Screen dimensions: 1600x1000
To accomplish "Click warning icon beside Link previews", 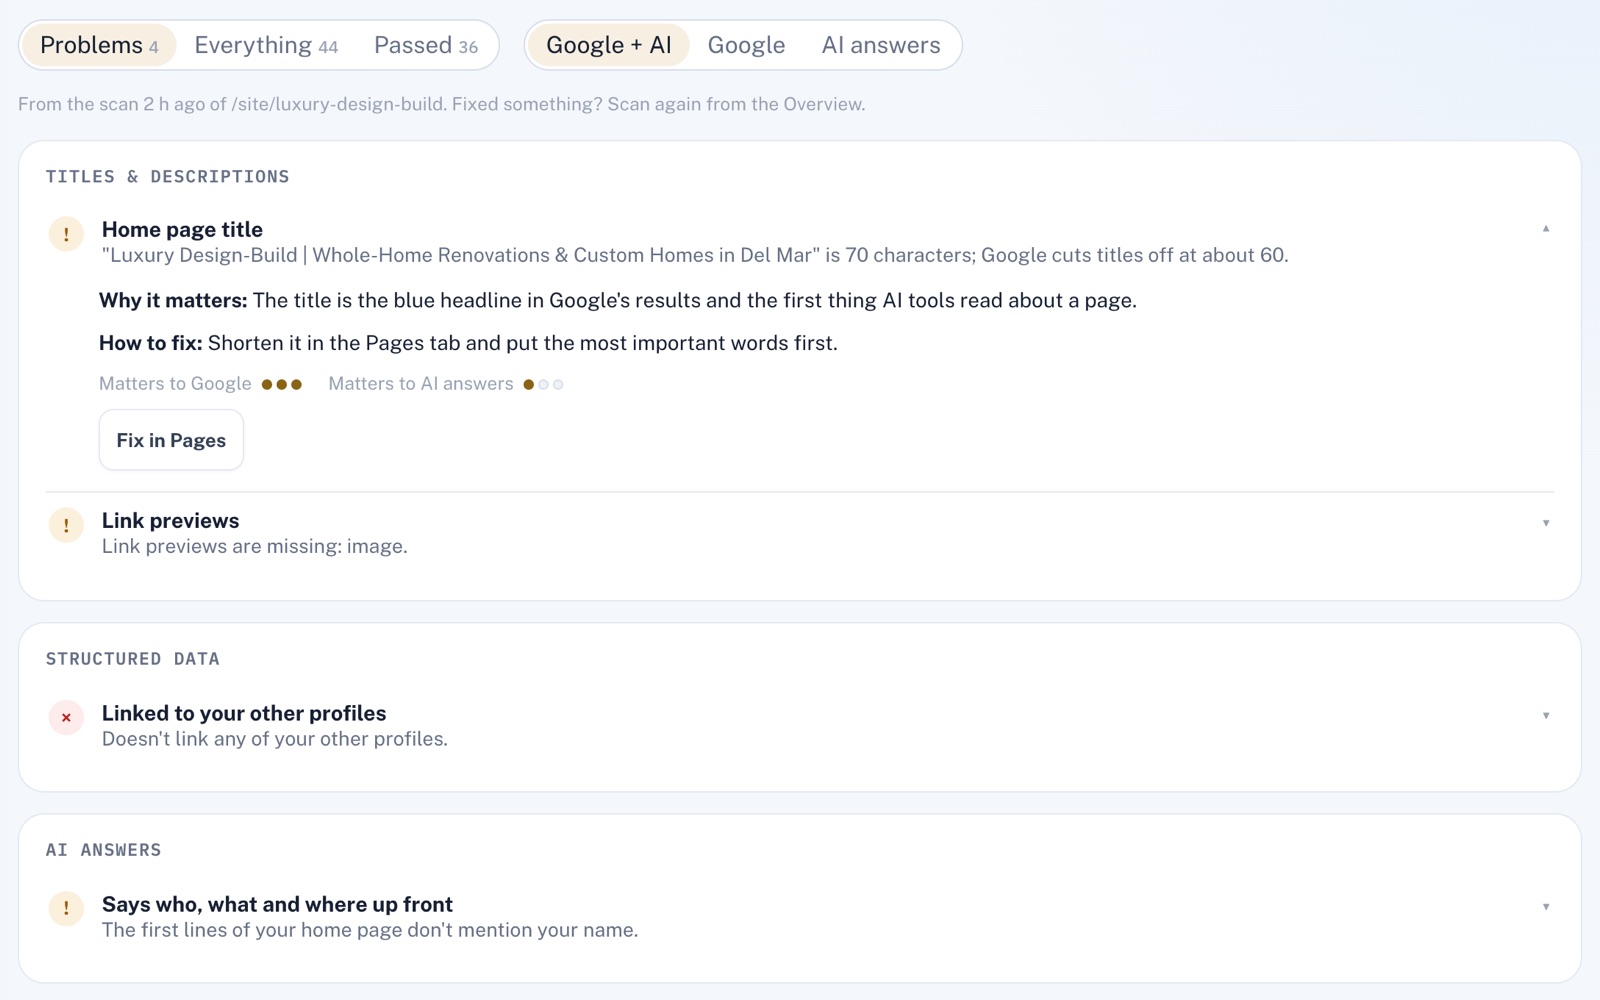I will pyautogui.click(x=66, y=525).
